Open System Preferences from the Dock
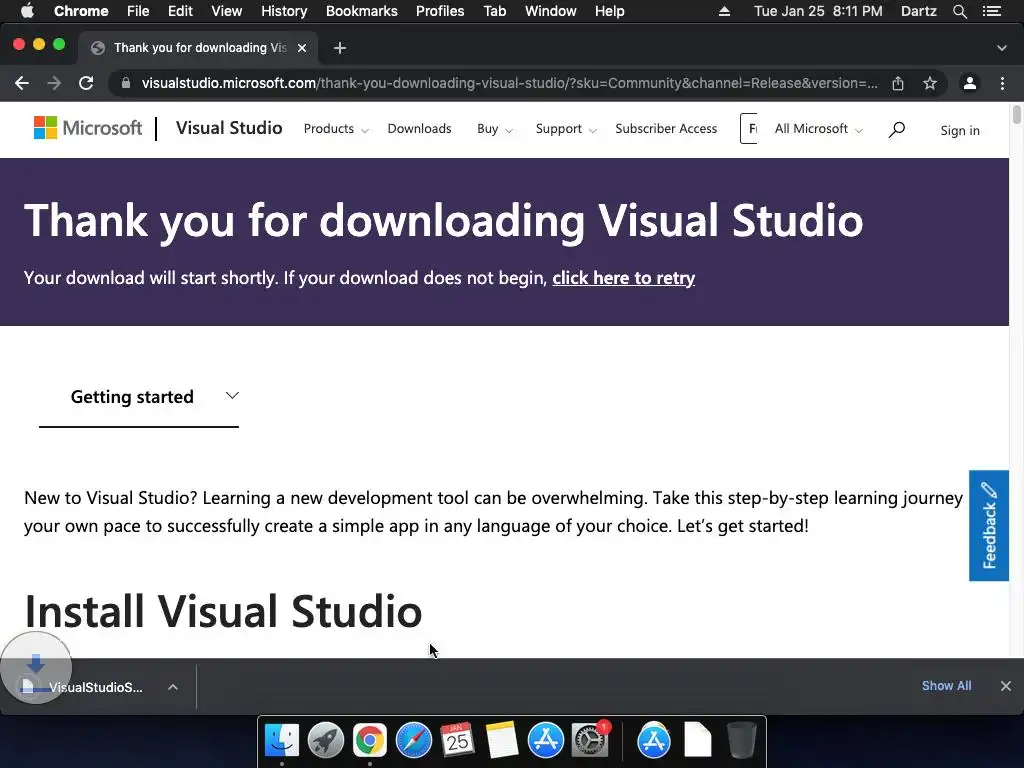 click(590, 741)
